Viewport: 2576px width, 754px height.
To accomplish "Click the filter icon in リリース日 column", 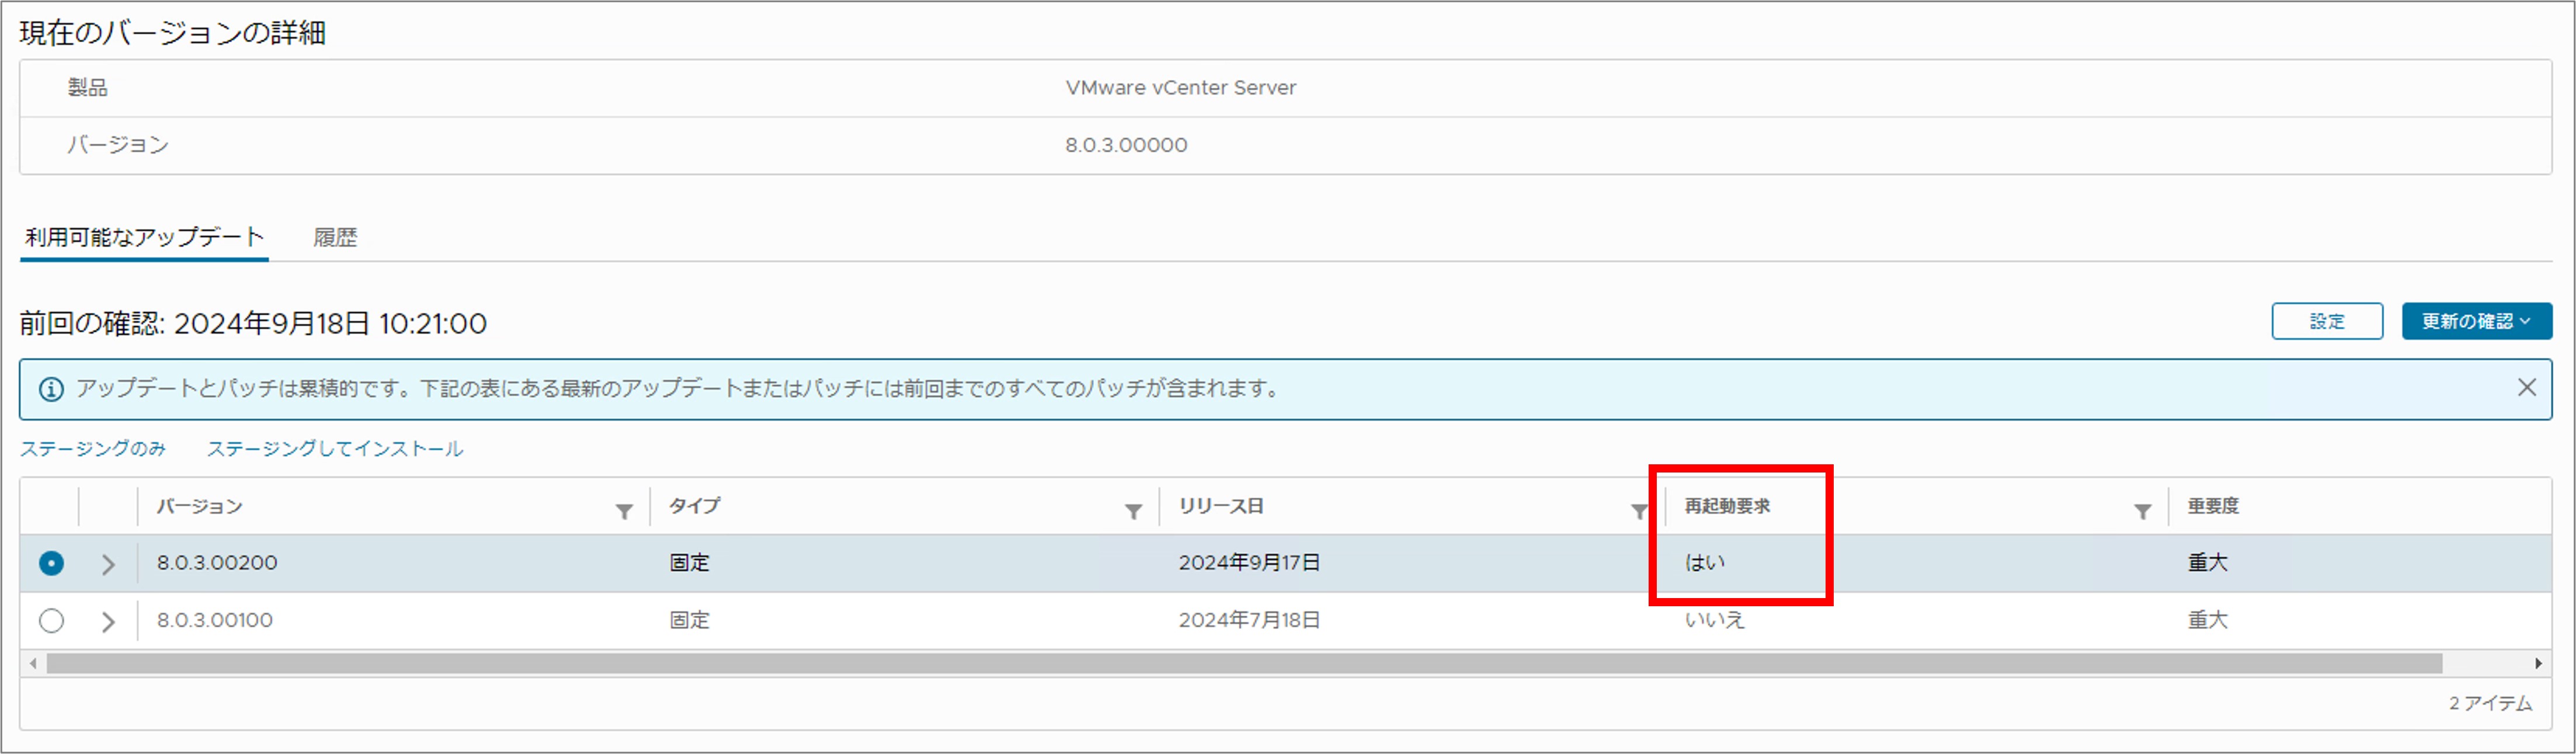I will pyautogui.click(x=1639, y=512).
